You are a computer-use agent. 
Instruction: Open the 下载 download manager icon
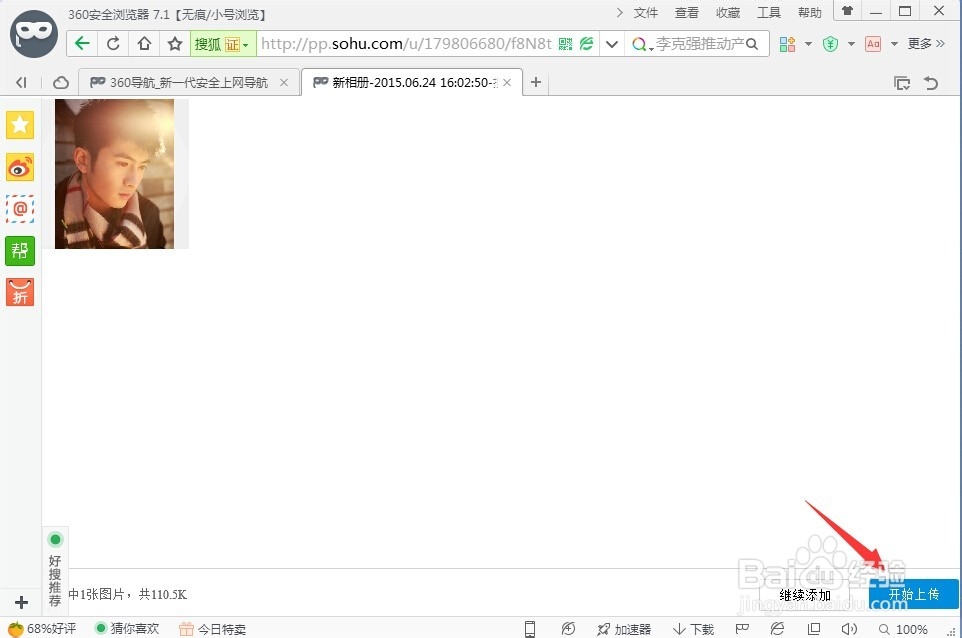[693, 629]
